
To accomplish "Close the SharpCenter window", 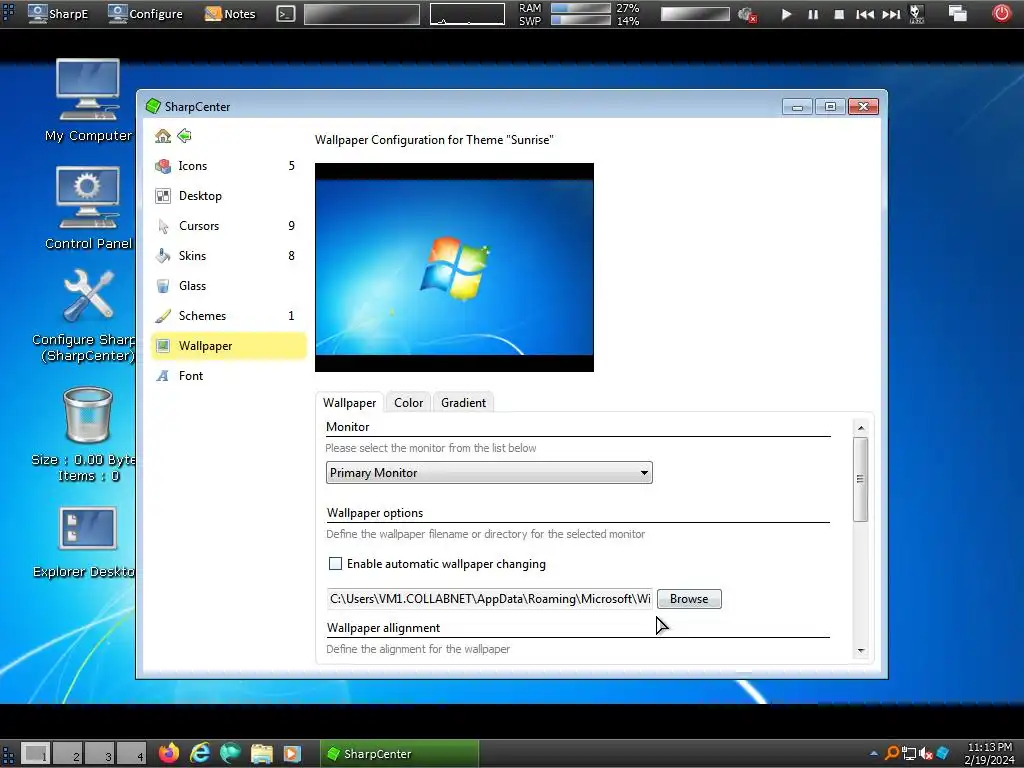I will 863,107.
